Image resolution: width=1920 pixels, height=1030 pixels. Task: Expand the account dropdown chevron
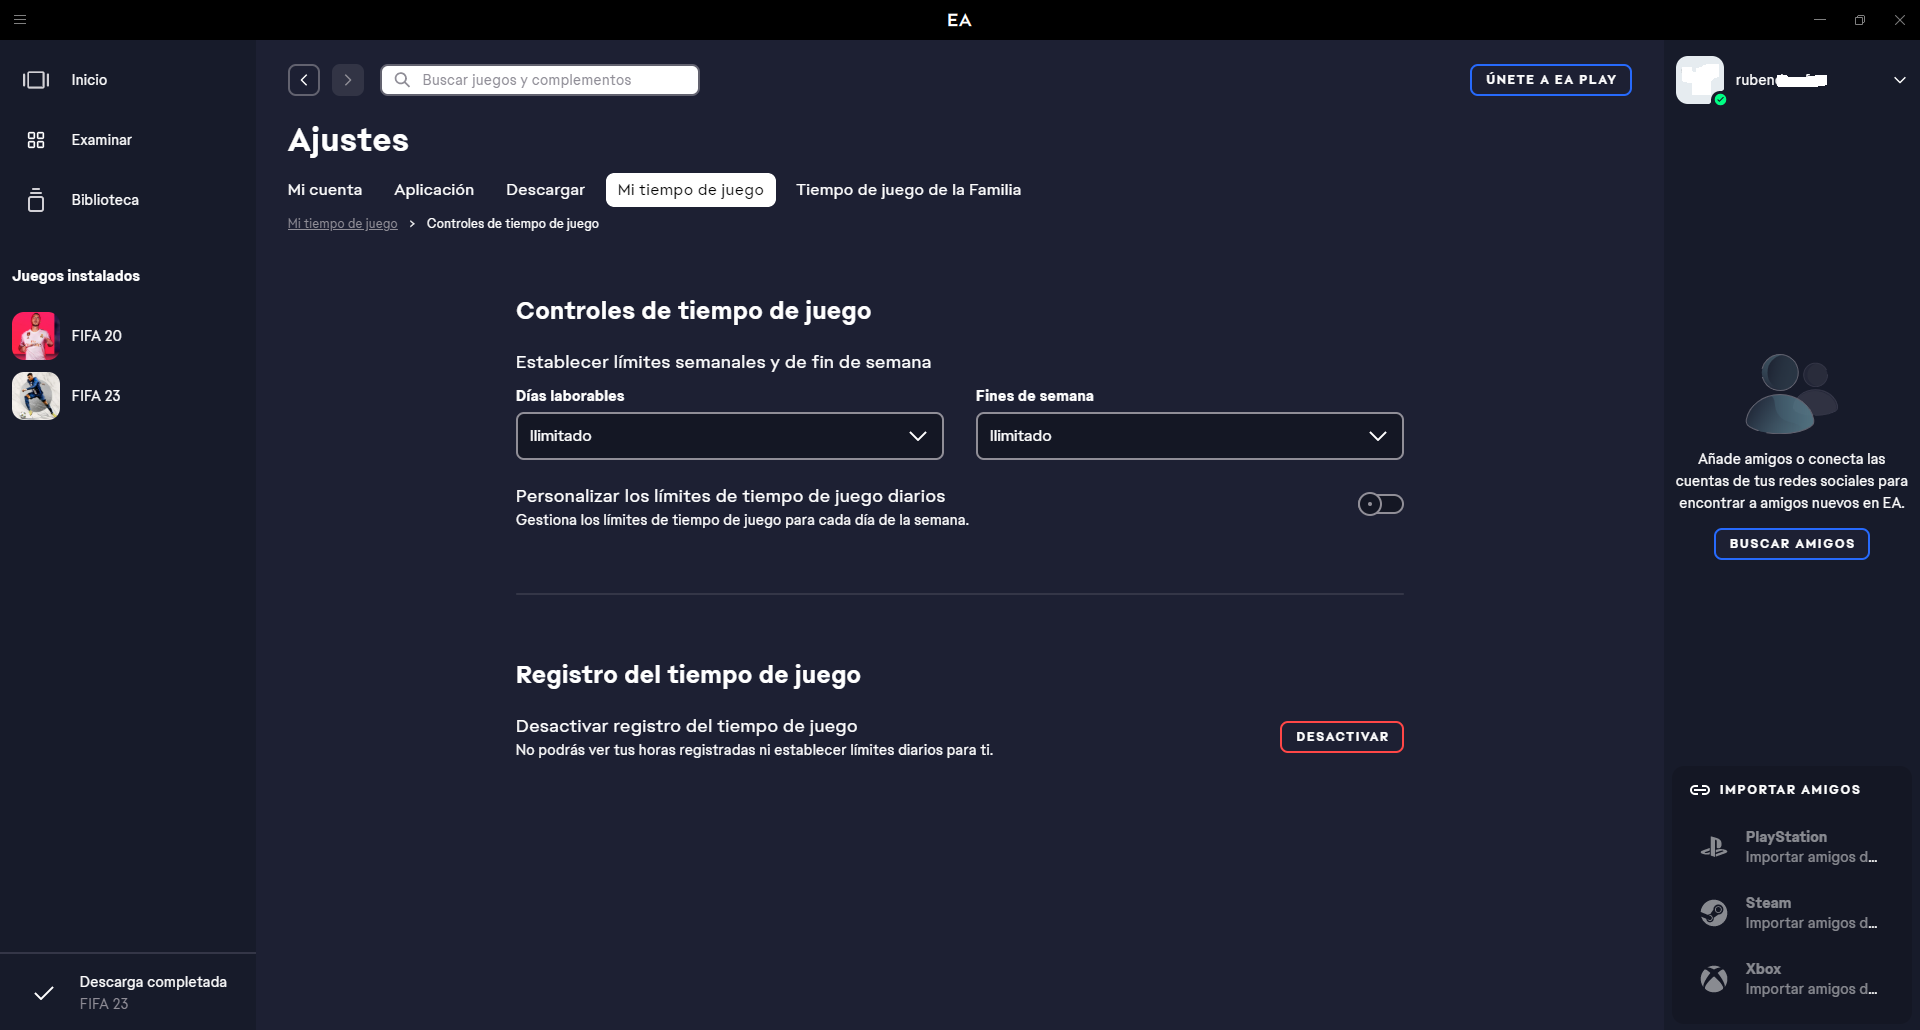[1900, 80]
